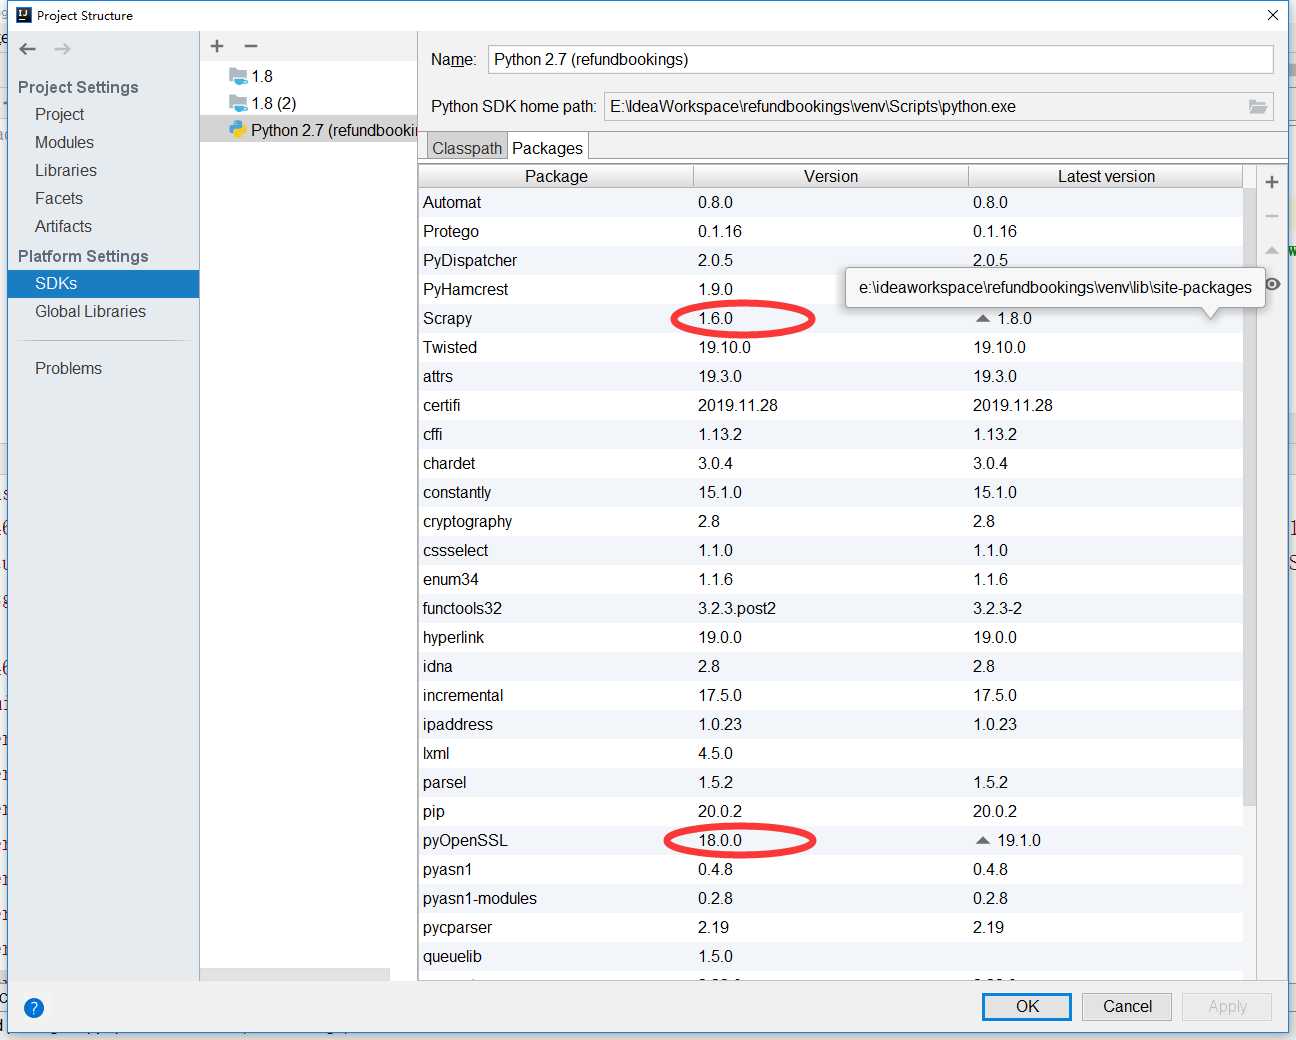Select the pip package row

(831, 811)
